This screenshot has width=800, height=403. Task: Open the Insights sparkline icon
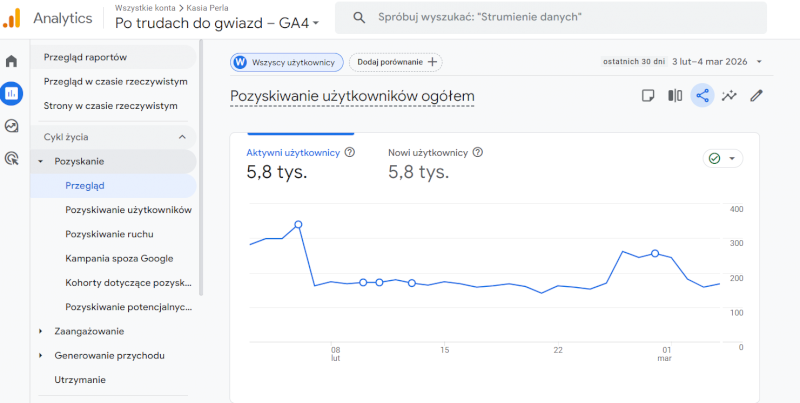point(729,96)
